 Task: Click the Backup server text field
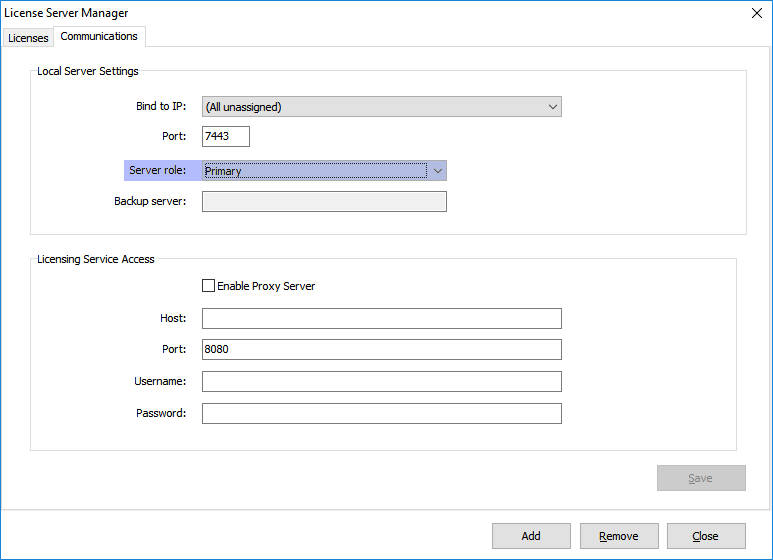coord(324,202)
